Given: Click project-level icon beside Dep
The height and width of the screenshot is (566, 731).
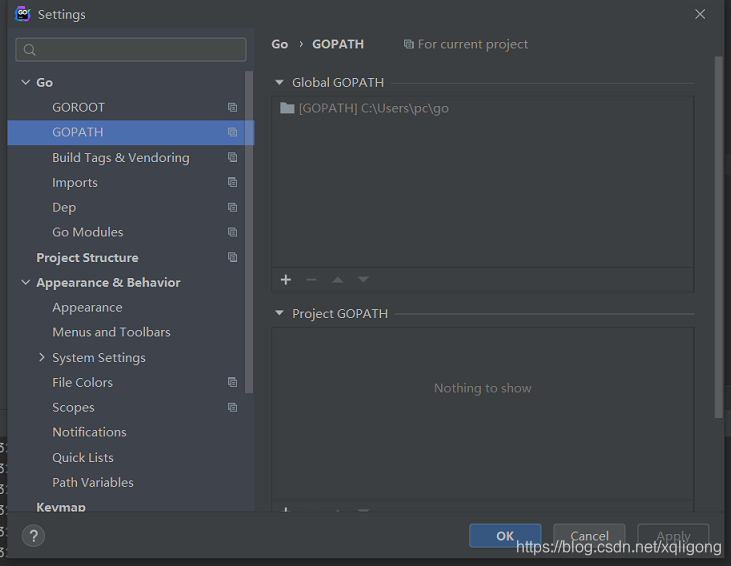Looking at the screenshot, I should pyautogui.click(x=232, y=207).
